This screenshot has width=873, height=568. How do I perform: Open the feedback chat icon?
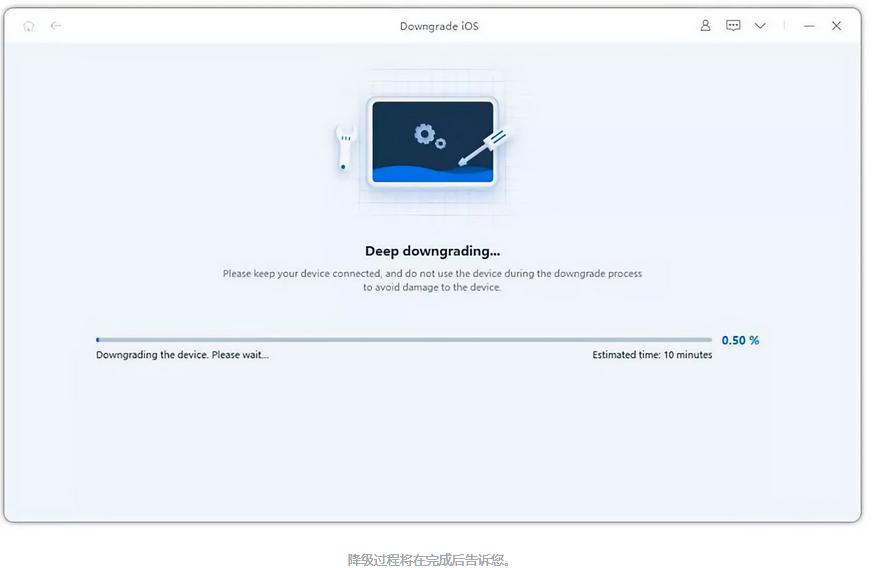click(733, 26)
